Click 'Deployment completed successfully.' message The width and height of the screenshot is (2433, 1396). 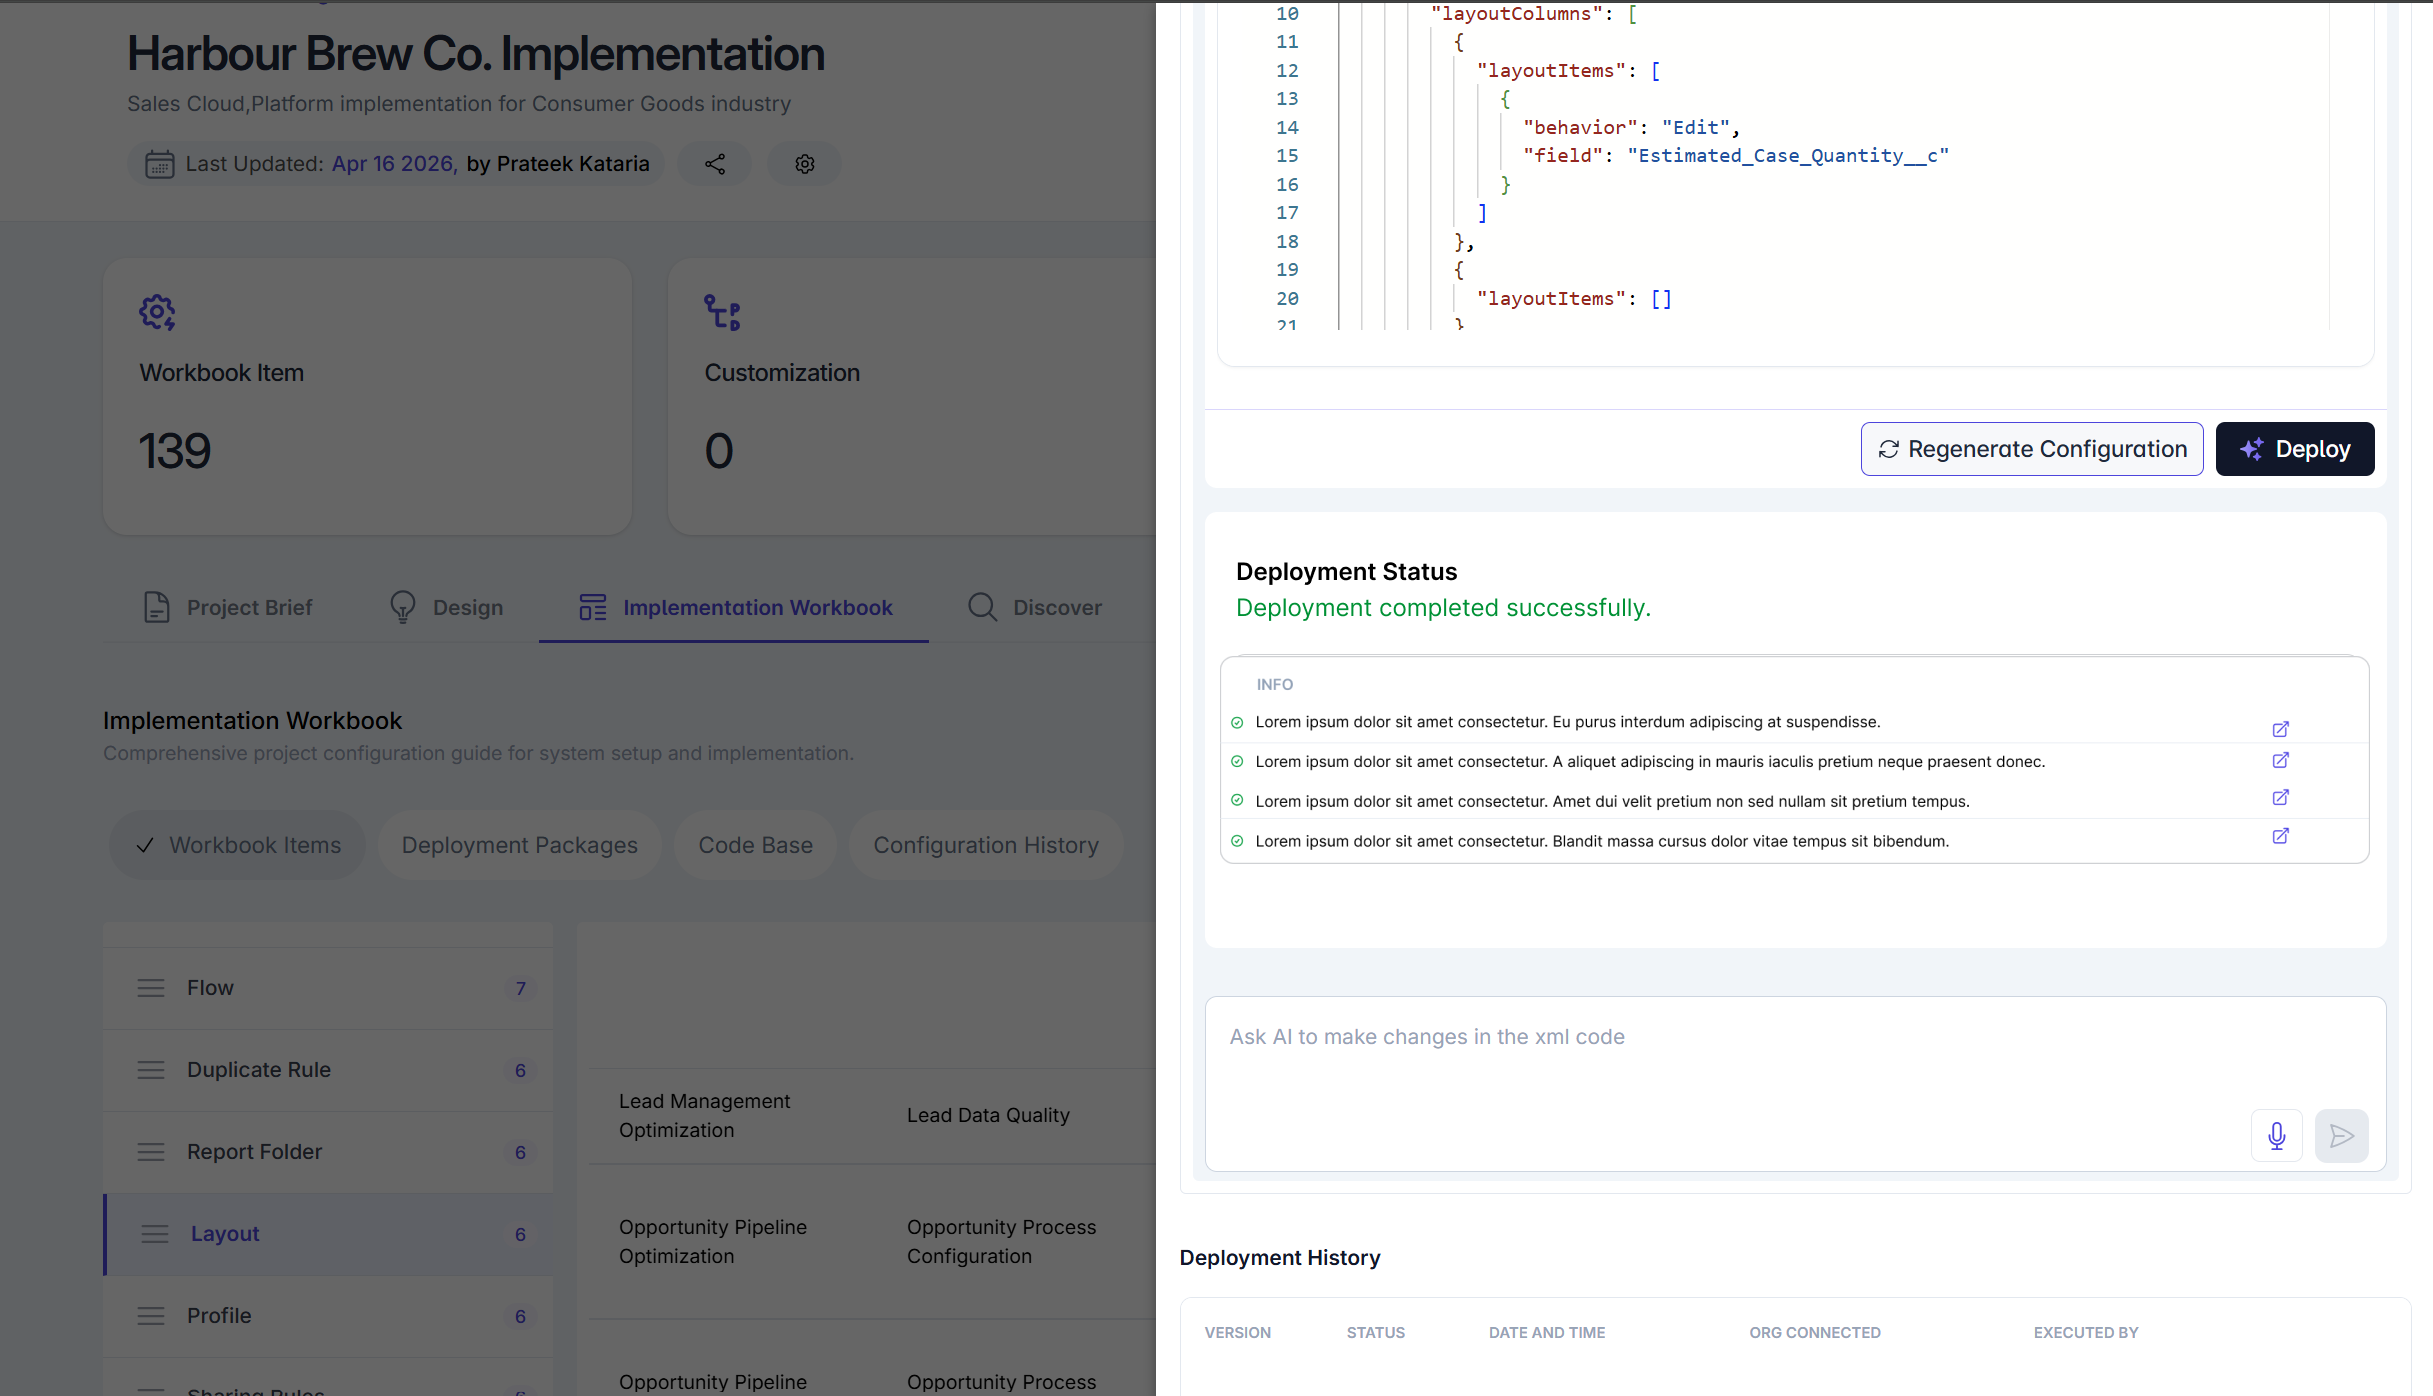[1443, 608]
